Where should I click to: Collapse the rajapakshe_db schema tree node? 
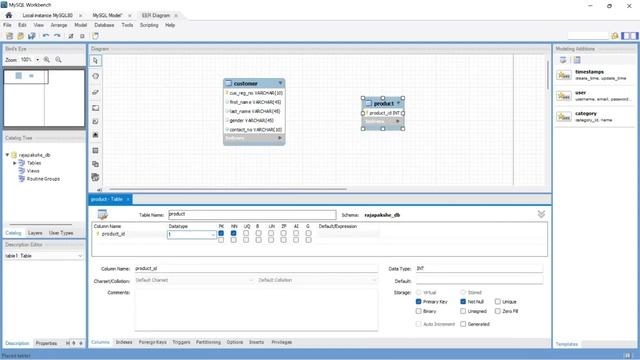(x=7, y=155)
